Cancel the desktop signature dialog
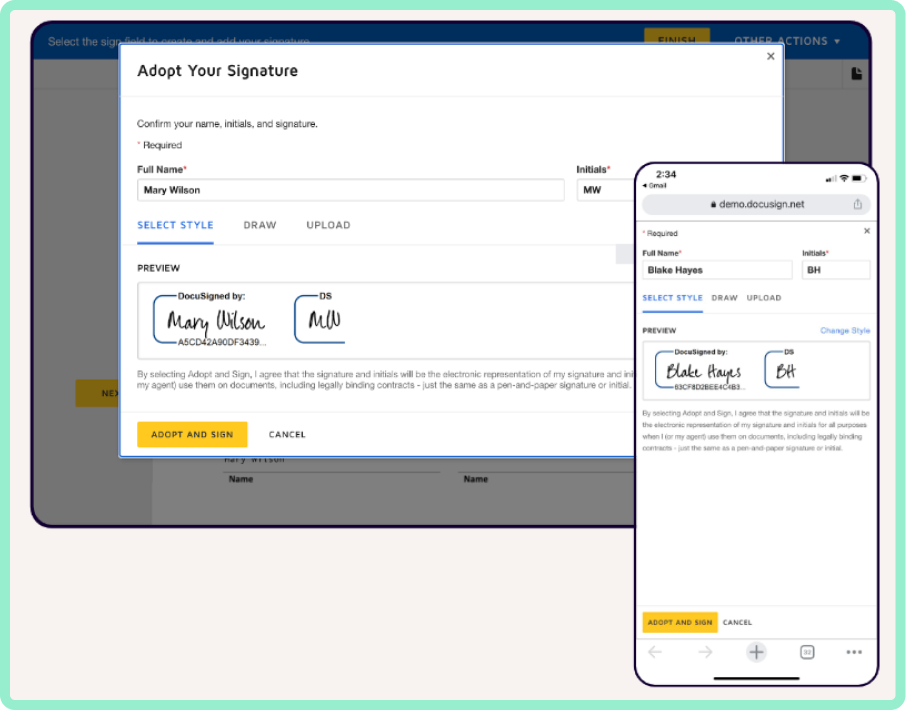 (x=287, y=434)
